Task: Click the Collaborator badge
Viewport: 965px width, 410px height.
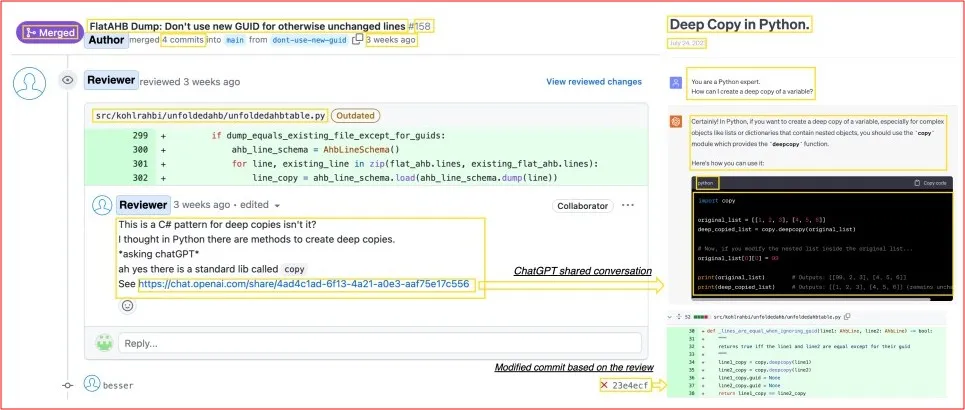Action: point(582,206)
